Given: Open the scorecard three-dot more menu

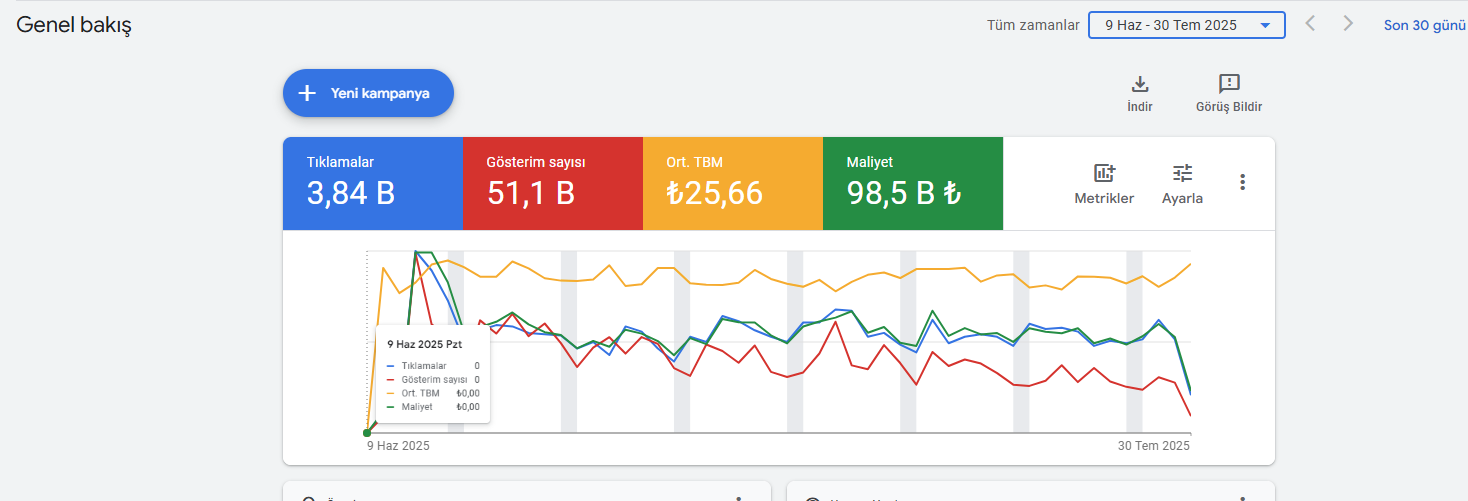Looking at the screenshot, I should point(1242,182).
